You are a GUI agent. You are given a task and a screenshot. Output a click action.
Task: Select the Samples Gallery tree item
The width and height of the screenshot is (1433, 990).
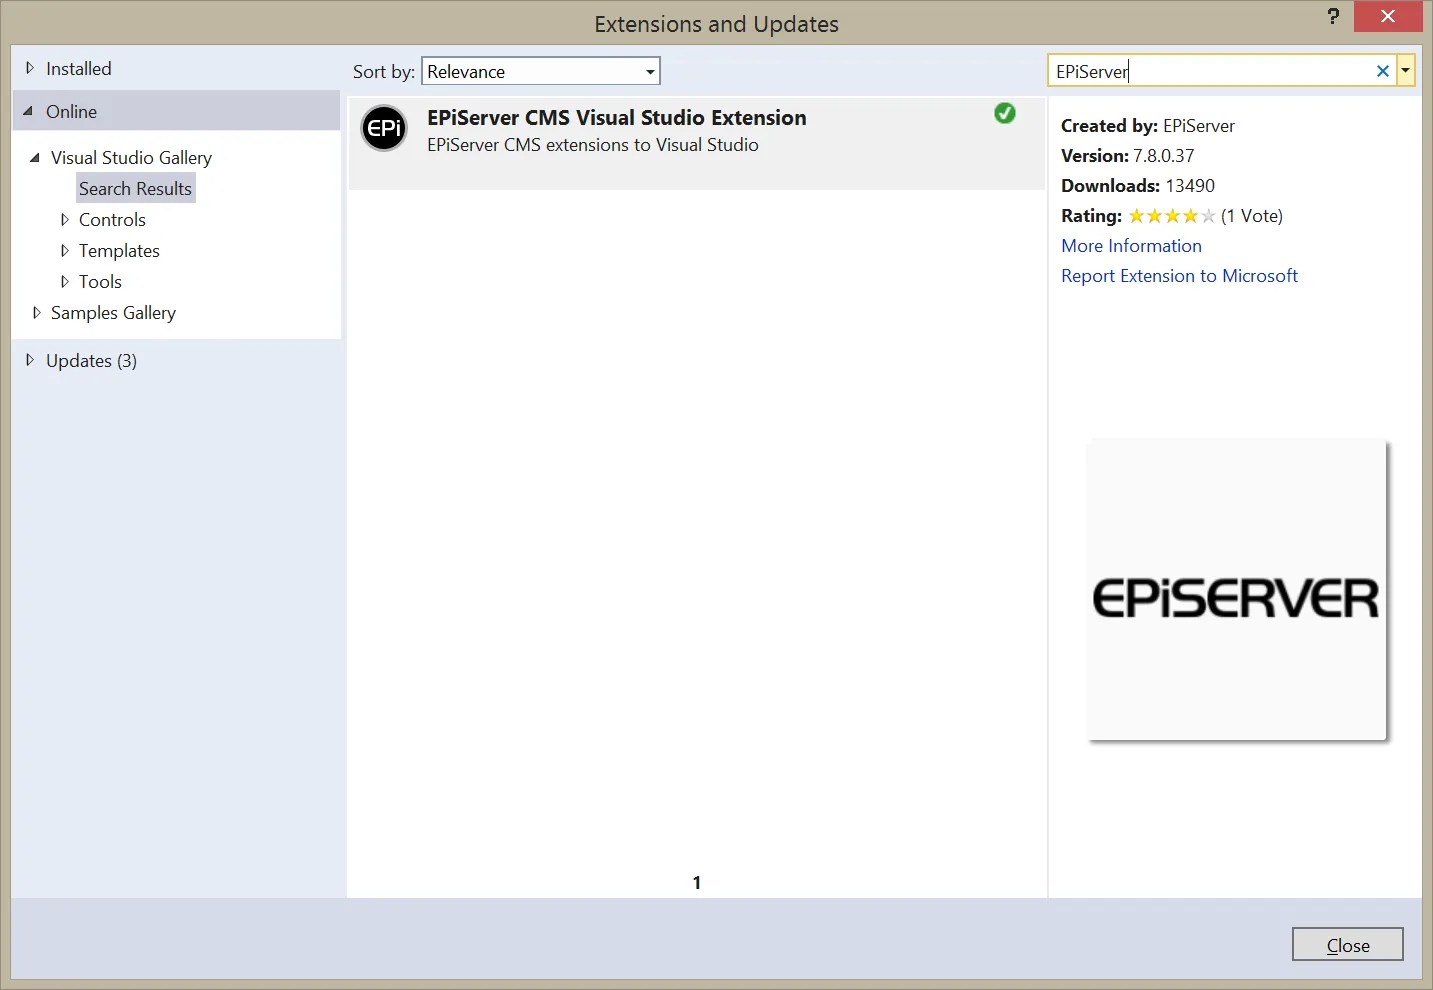point(113,312)
